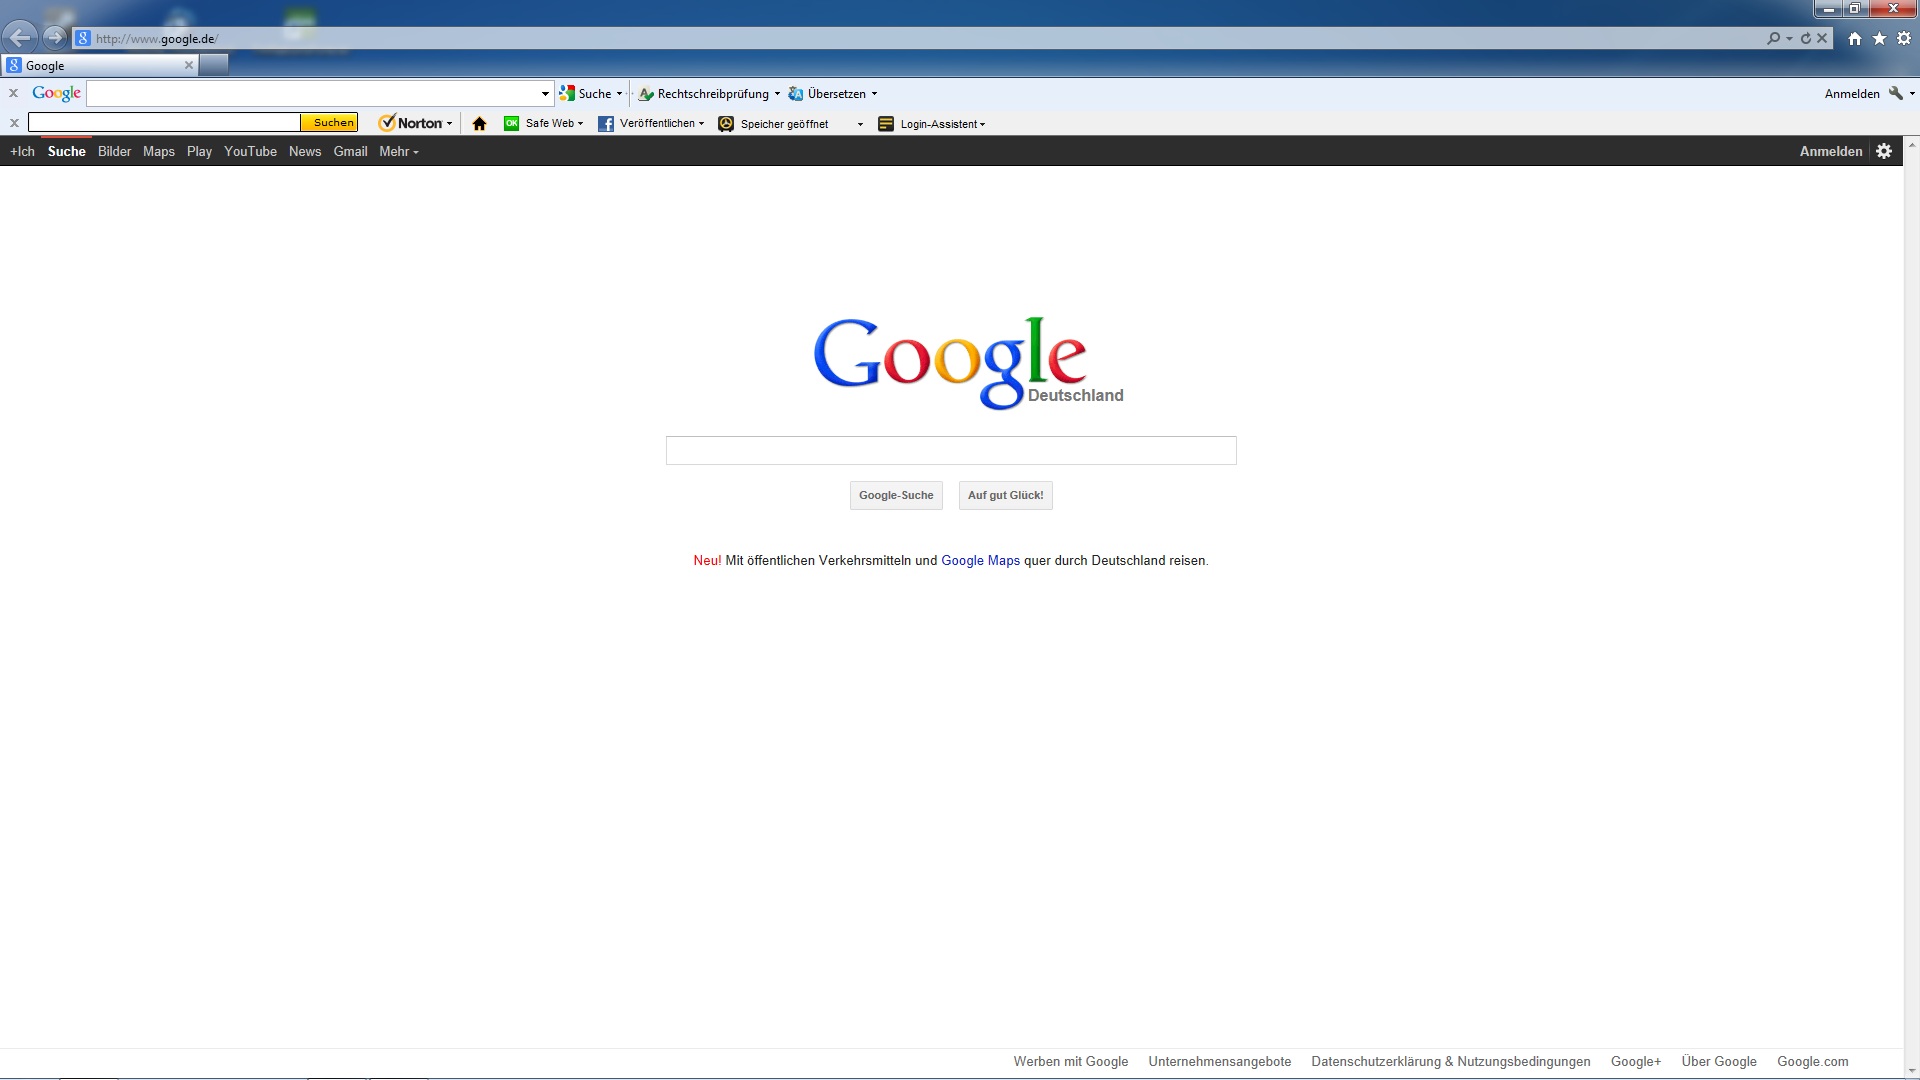
Task: Follow the Google Maps link
Action: click(980, 560)
